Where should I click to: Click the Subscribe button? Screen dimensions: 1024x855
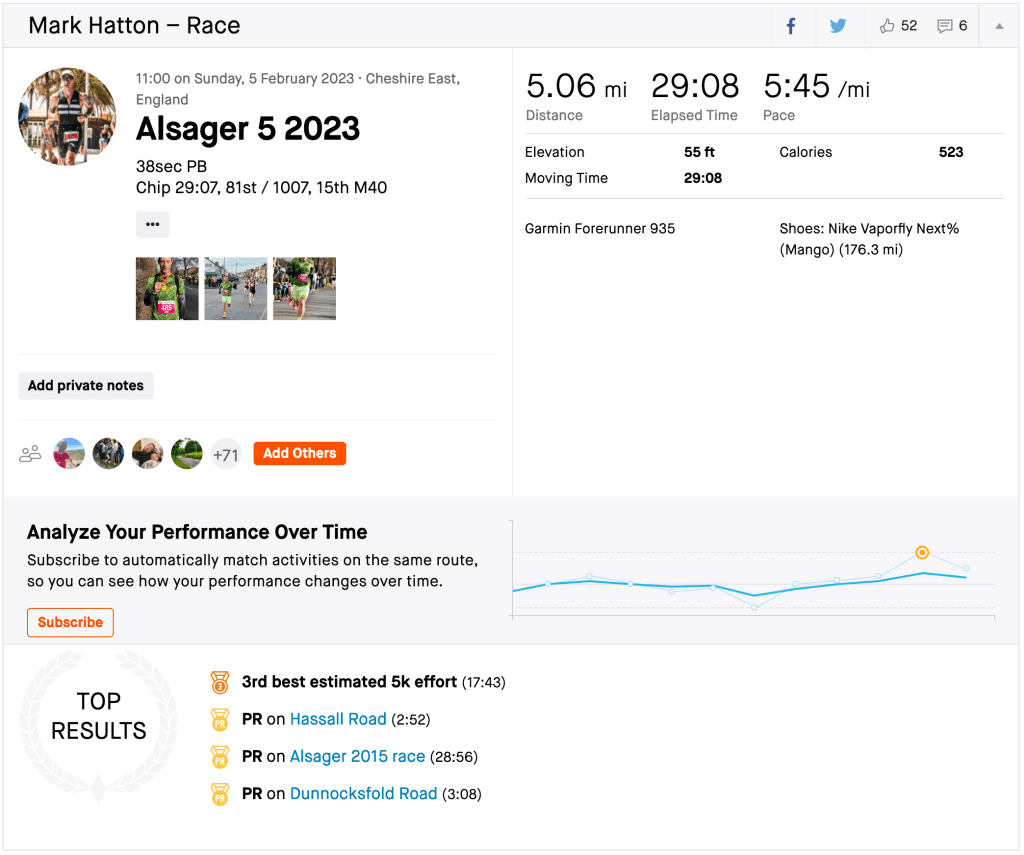coord(70,622)
